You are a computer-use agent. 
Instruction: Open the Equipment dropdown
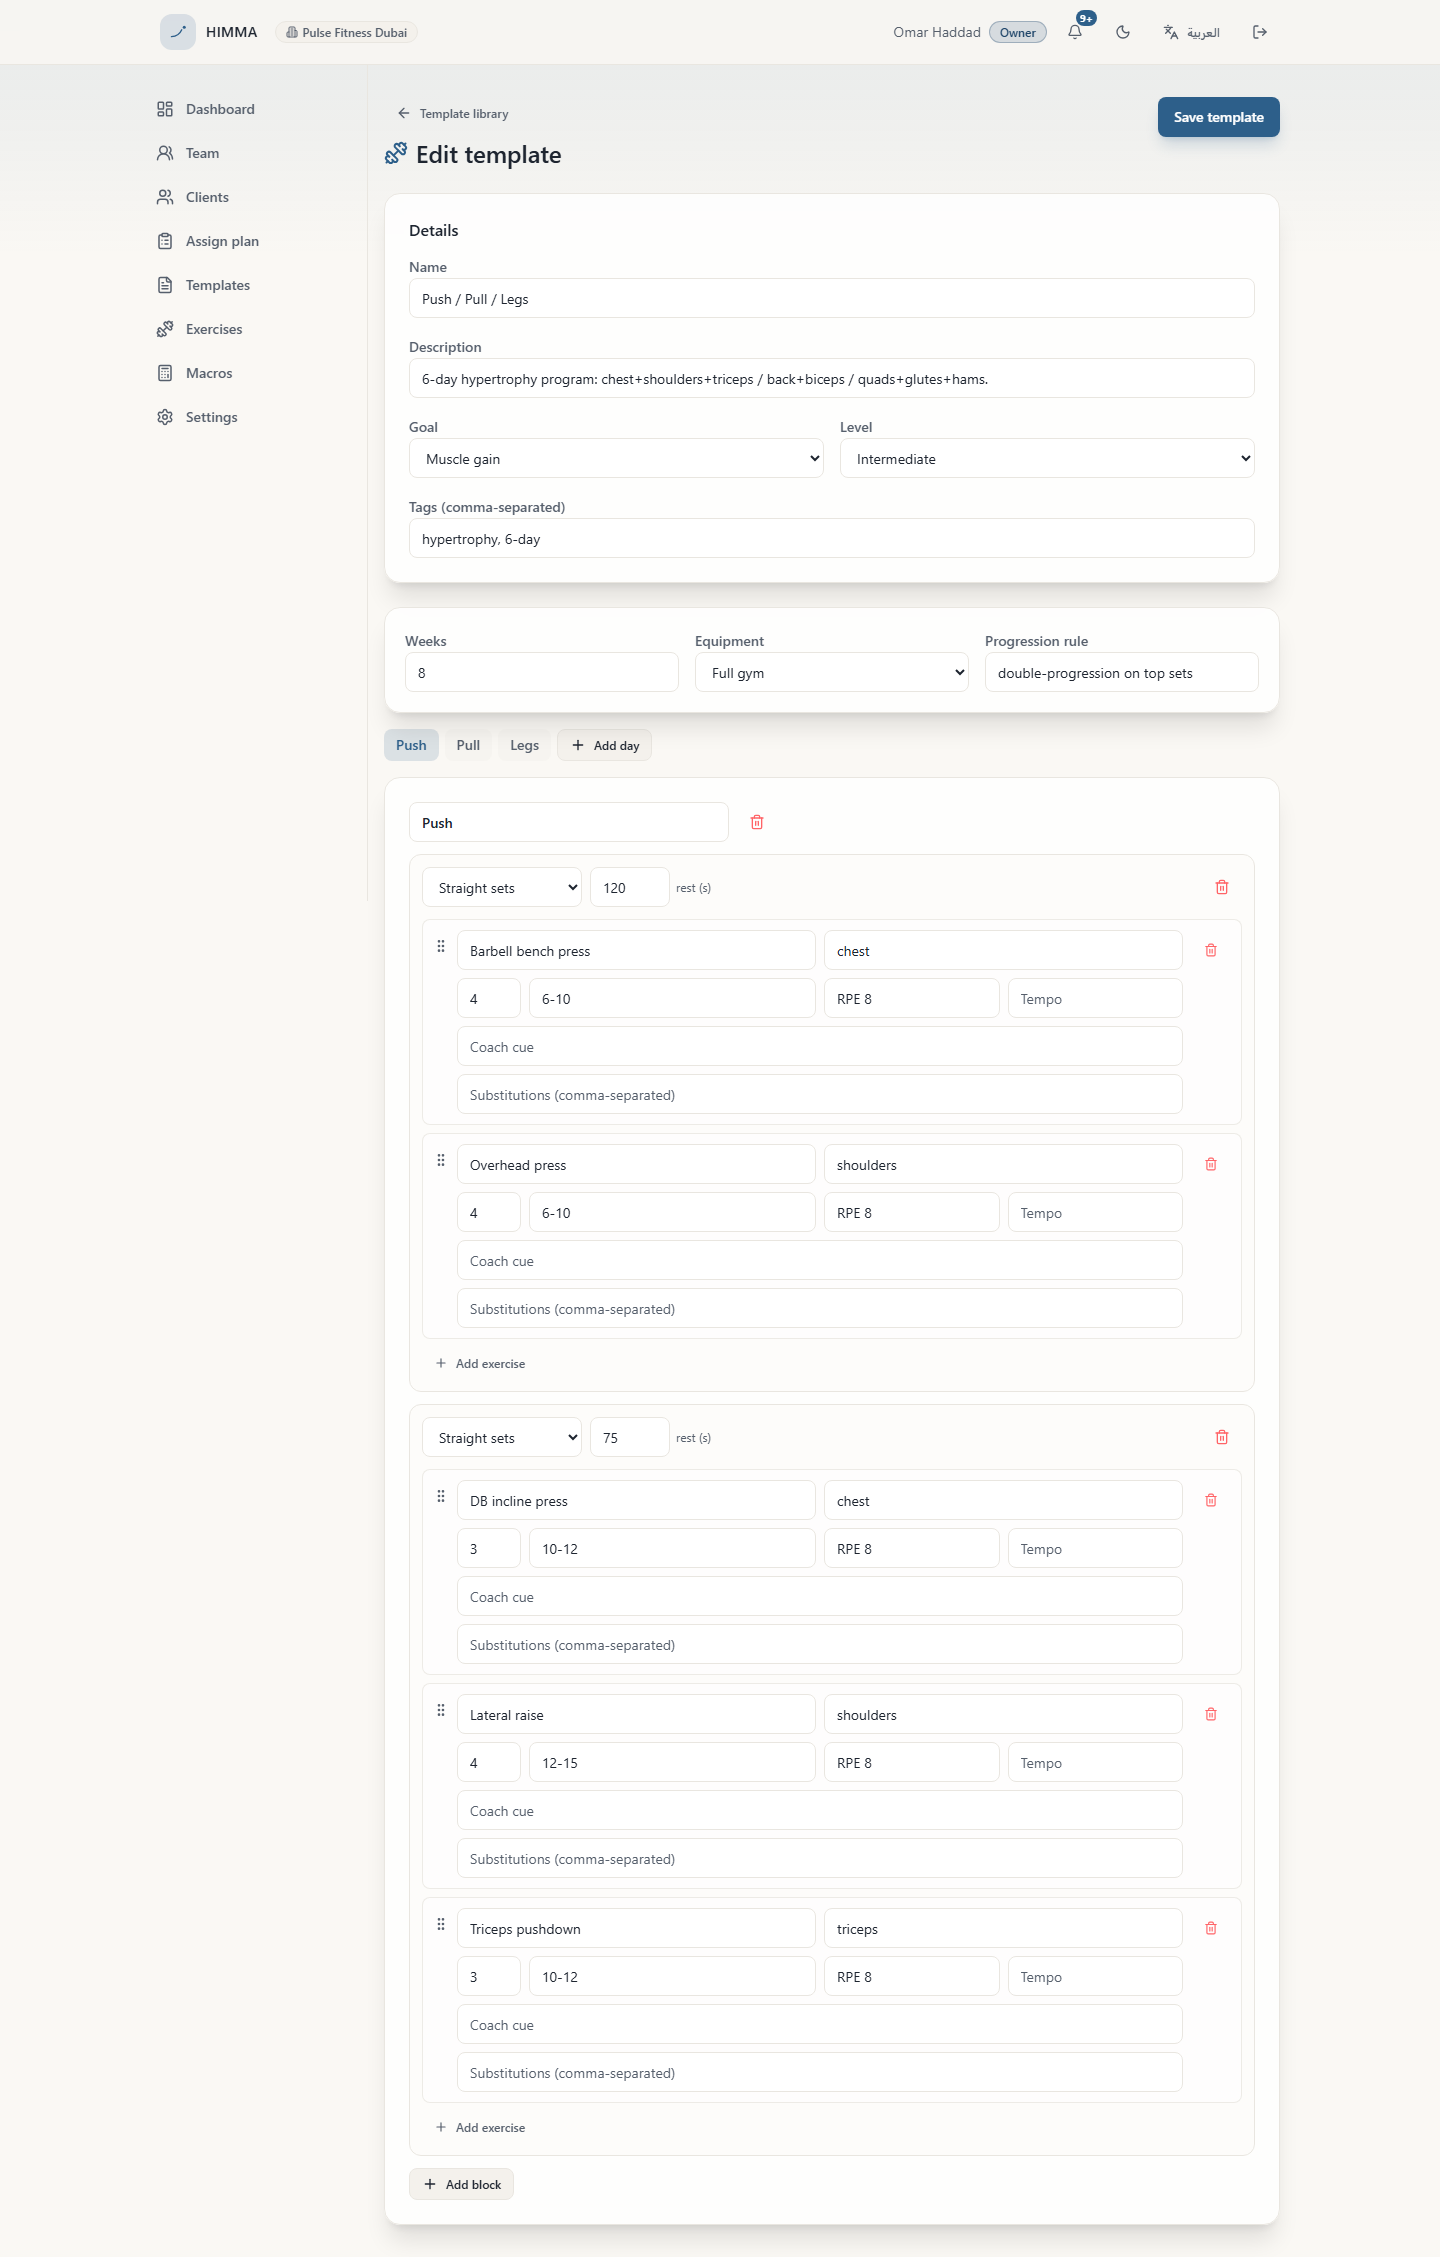(x=831, y=672)
